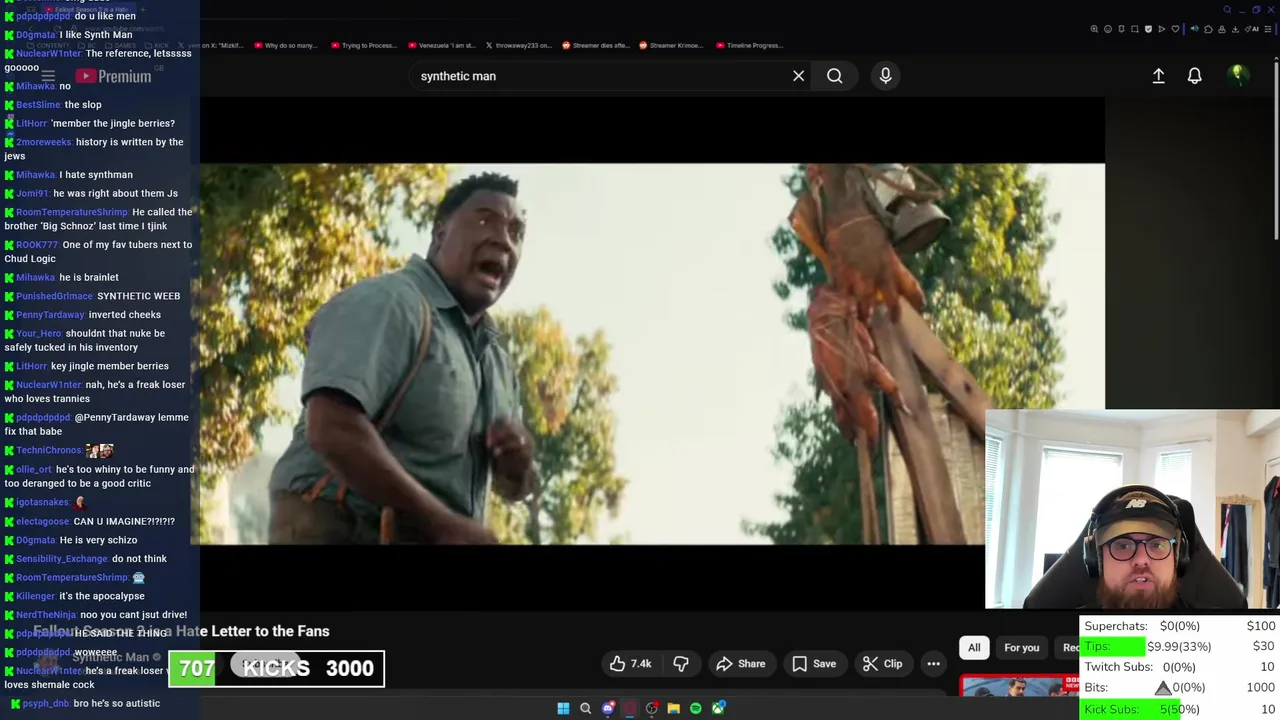
Task: Open the more actions three-dot menu
Action: pyautogui.click(x=933, y=664)
